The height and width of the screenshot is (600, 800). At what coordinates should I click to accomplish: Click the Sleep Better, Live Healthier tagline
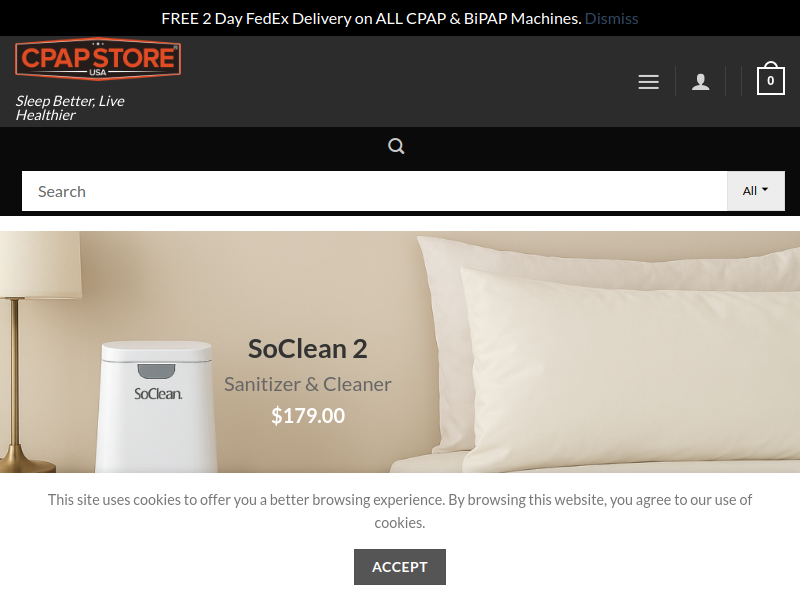click(x=70, y=108)
